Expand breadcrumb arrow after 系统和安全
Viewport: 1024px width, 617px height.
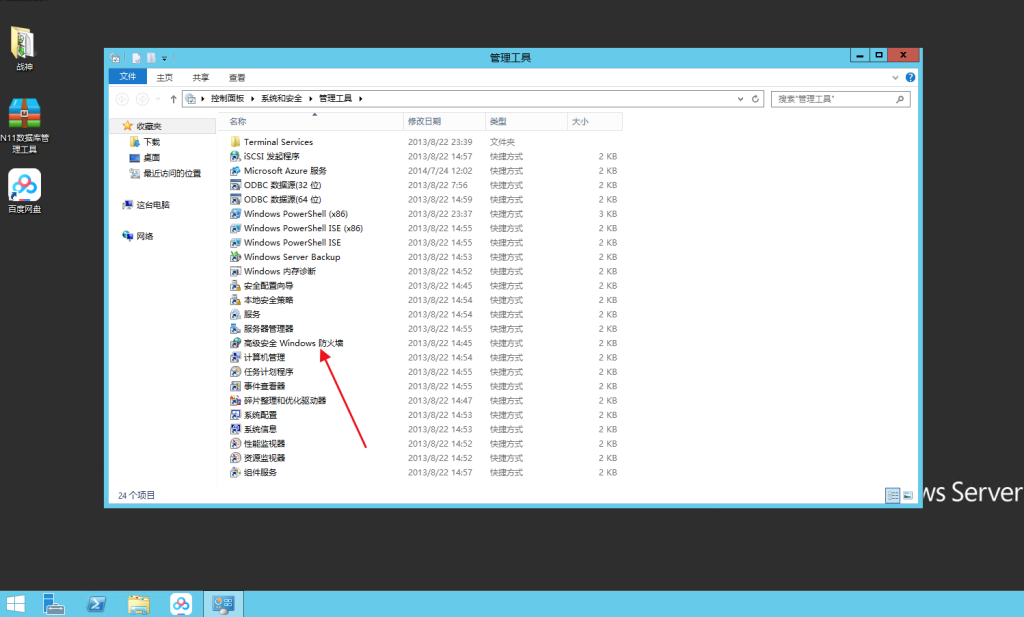point(310,99)
